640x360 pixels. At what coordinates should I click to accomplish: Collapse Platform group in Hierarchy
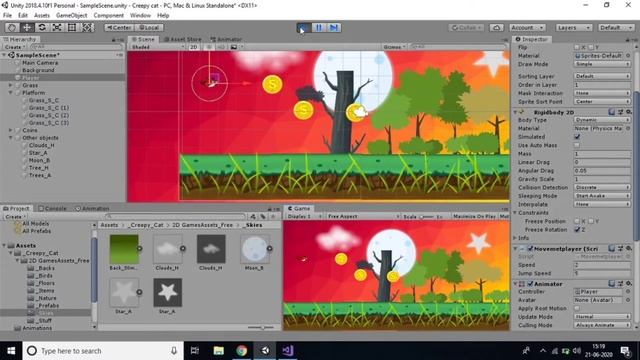[11, 93]
